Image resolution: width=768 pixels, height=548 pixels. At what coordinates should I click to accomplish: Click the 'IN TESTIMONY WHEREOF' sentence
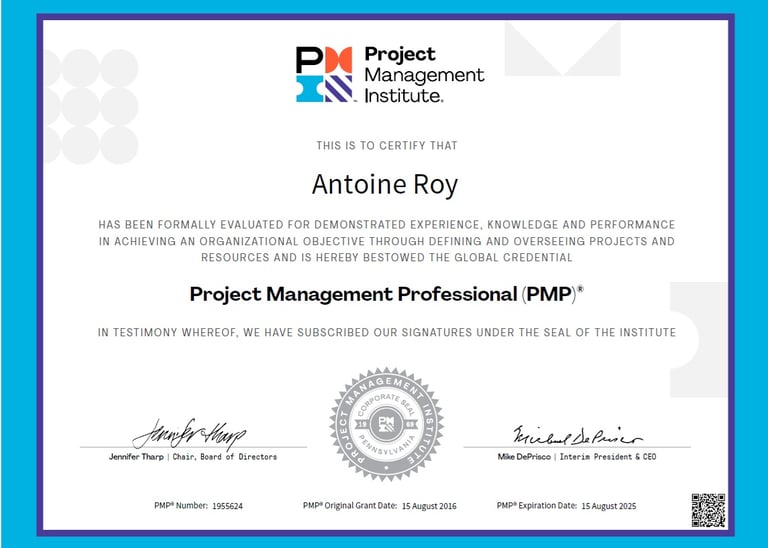(x=386, y=333)
